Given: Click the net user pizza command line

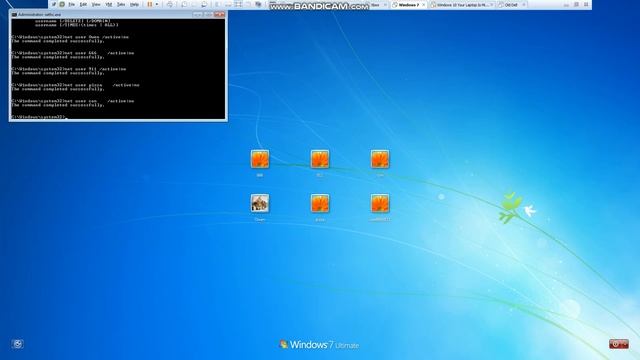Looking at the screenshot, I should [x=76, y=85].
